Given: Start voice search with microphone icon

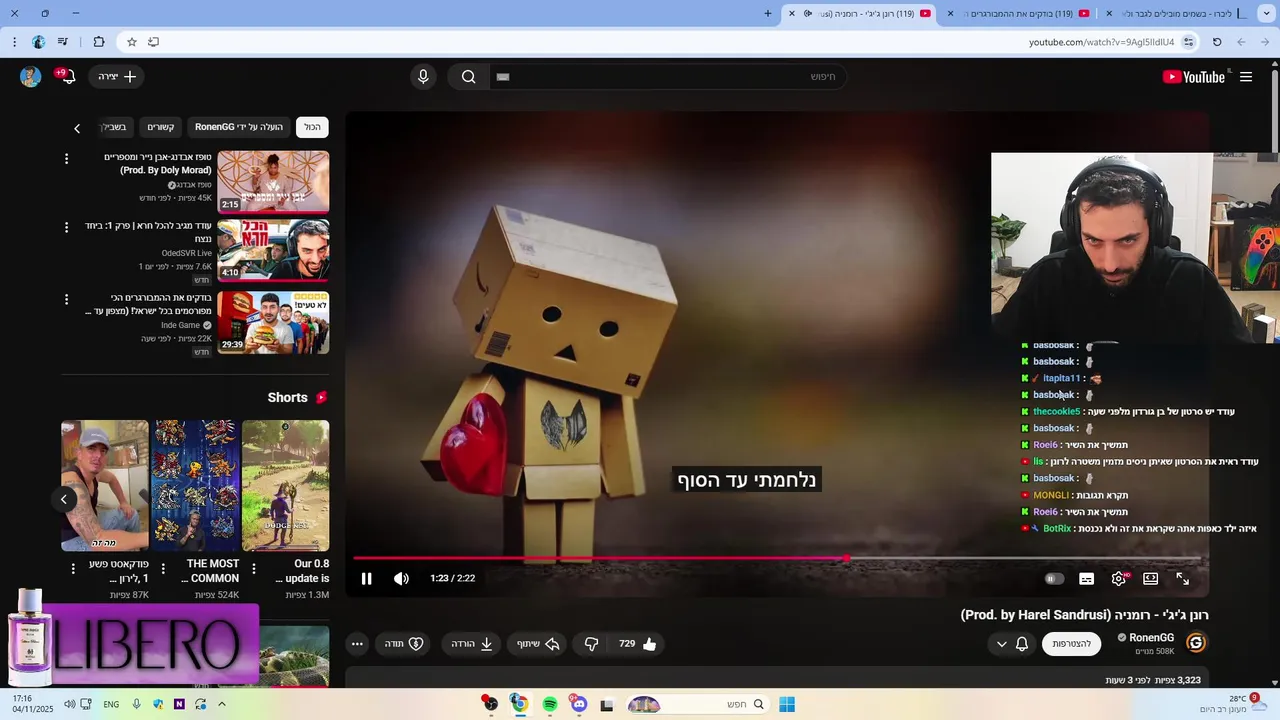Looking at the screenshot, I should click(423, 77).
